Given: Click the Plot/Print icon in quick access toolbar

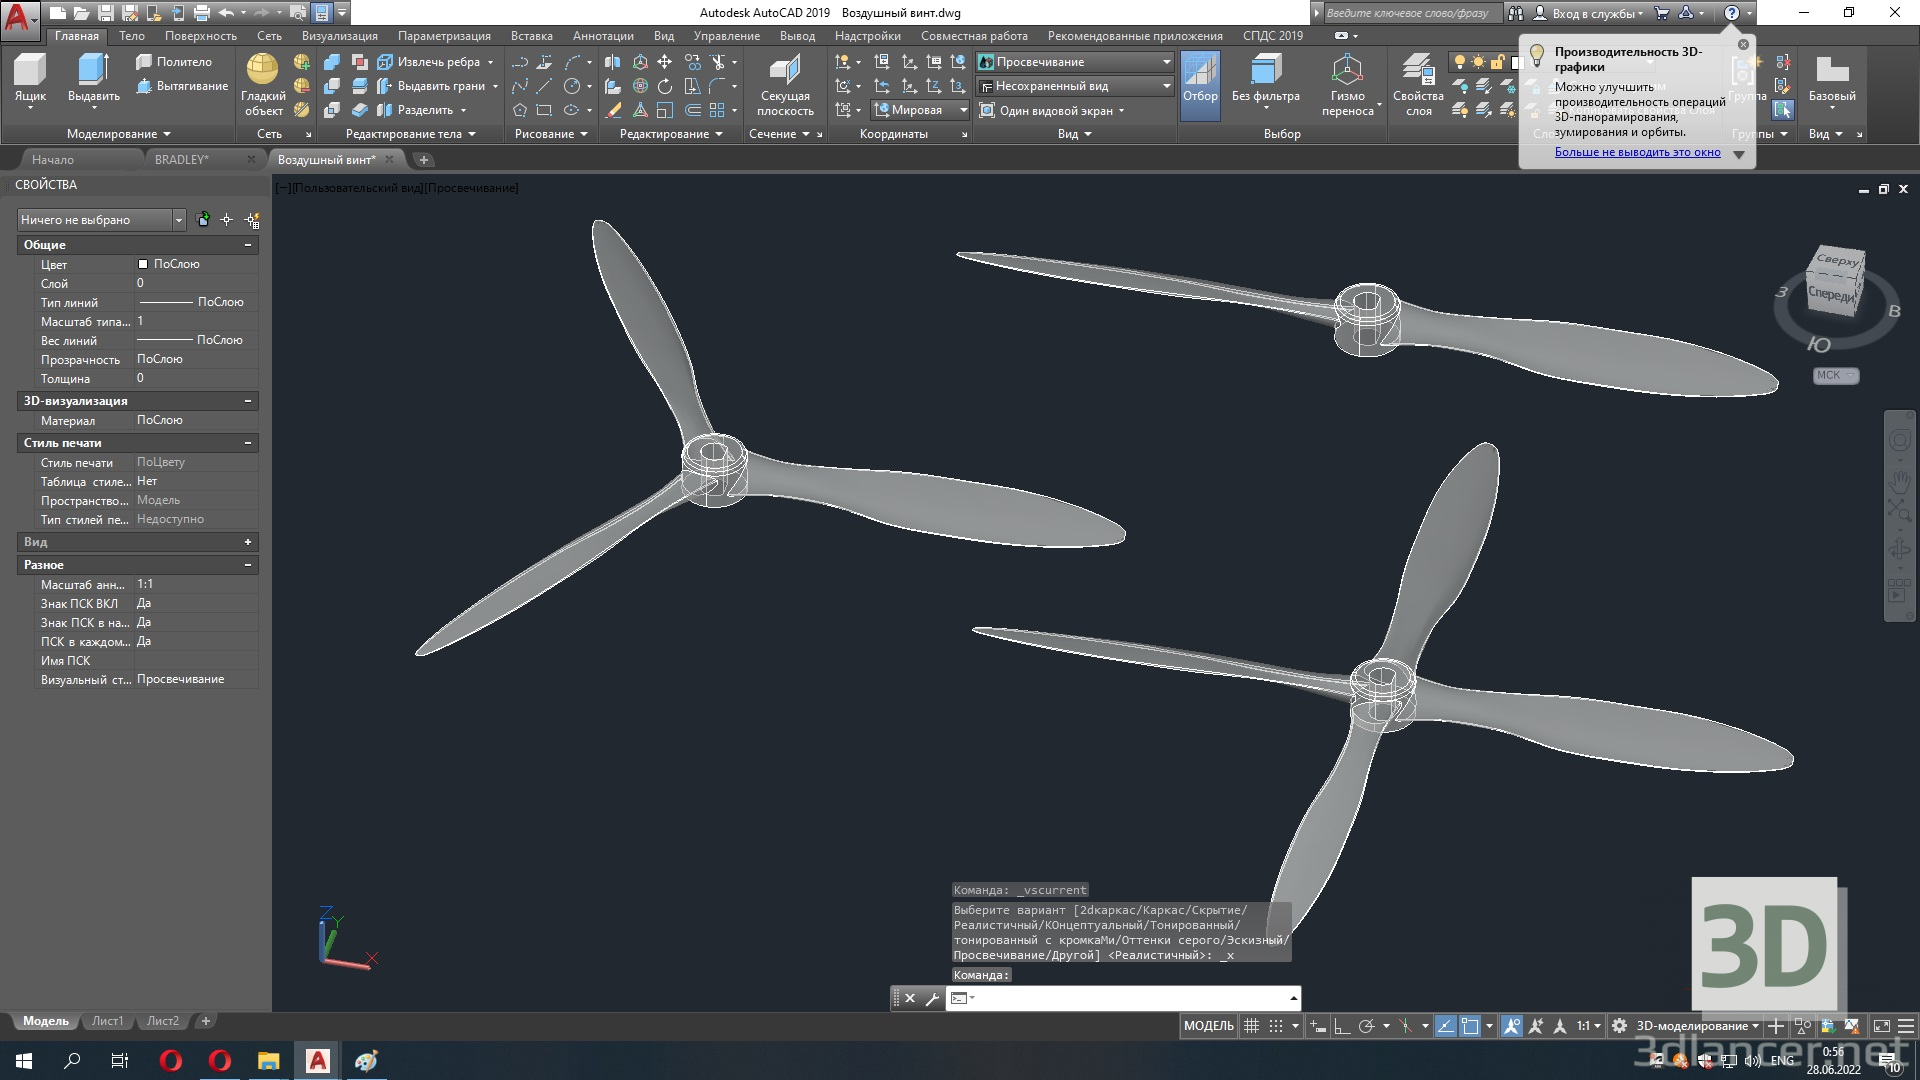Looking at the screenshot, I should [202, 13].
